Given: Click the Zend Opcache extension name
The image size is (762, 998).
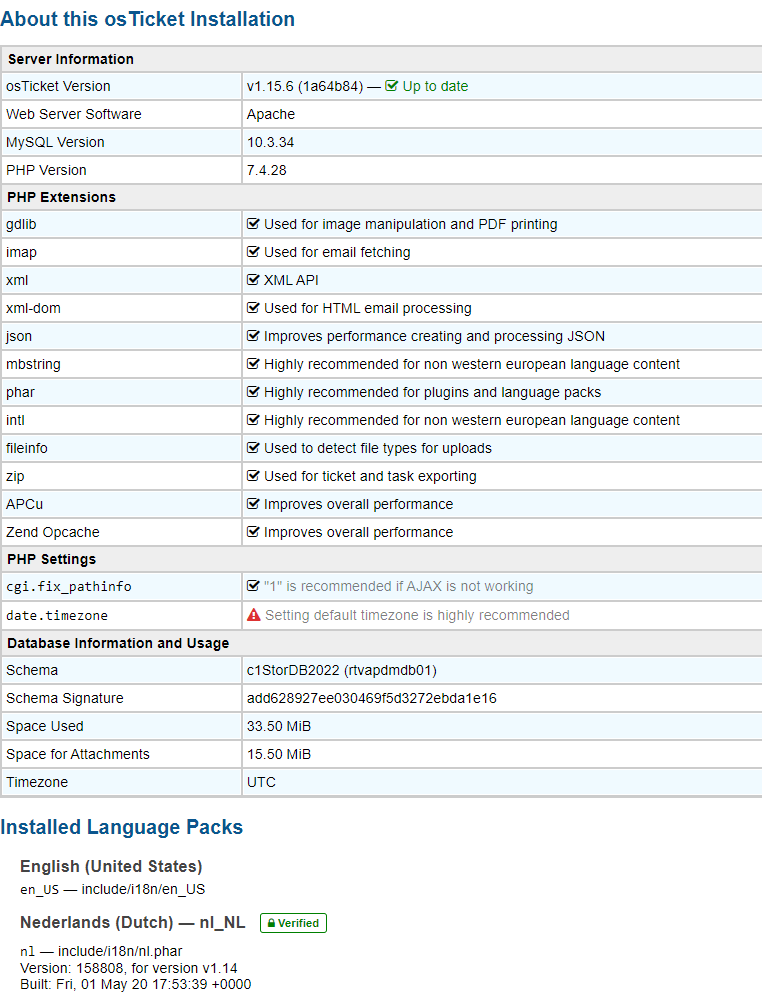Looking at the screenshot, I should pos(53,532).
